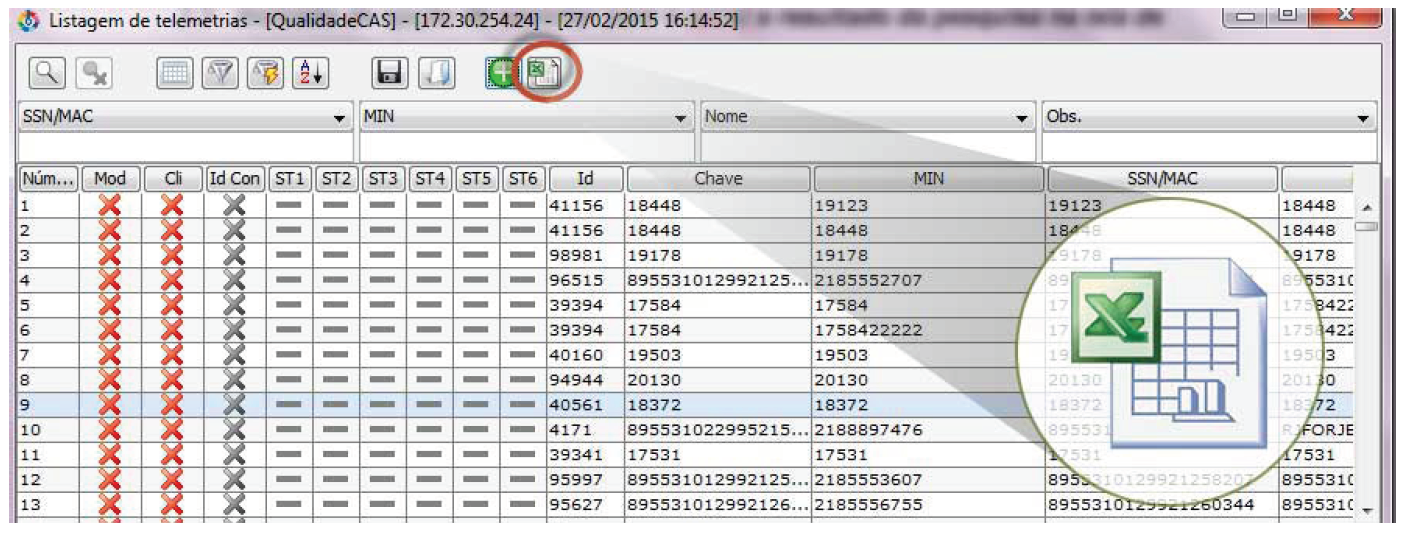Select Chave cell 20130 in row 8
Image resolution: width=1404 pixels, height=539 pixels.
(718, 380)
